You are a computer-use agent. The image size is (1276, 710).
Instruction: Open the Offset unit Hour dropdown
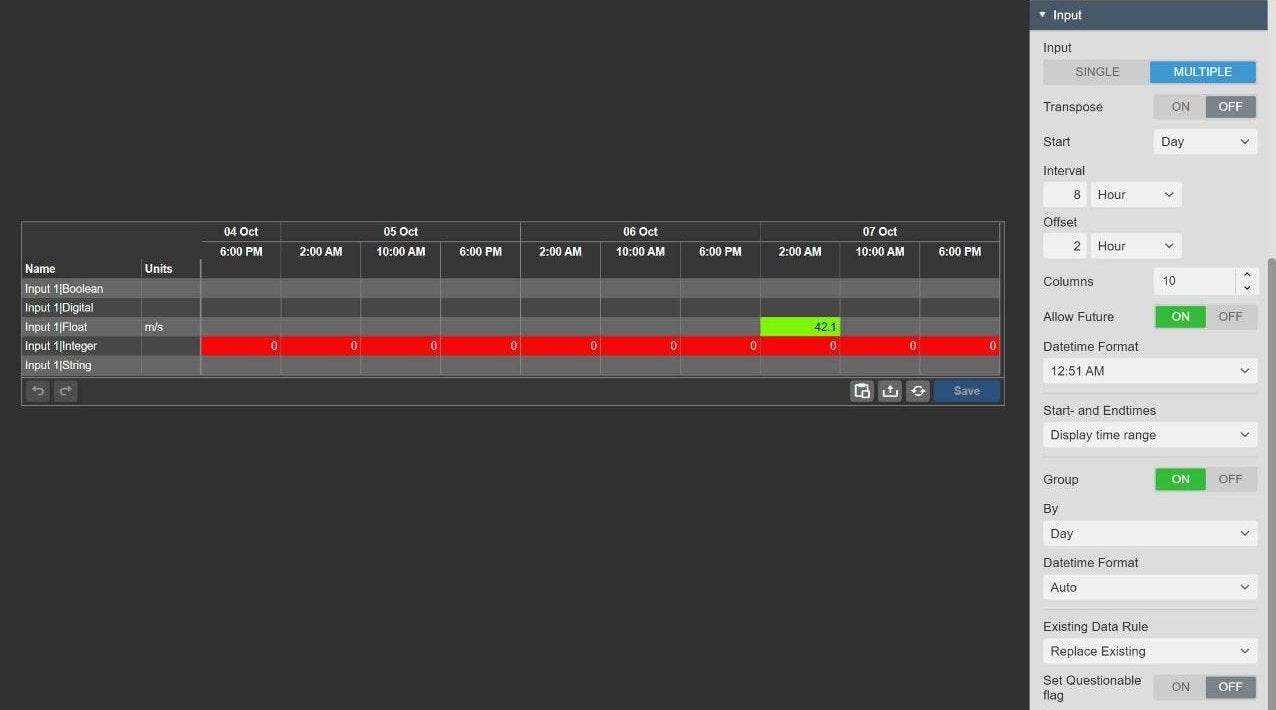point(1136,246)
